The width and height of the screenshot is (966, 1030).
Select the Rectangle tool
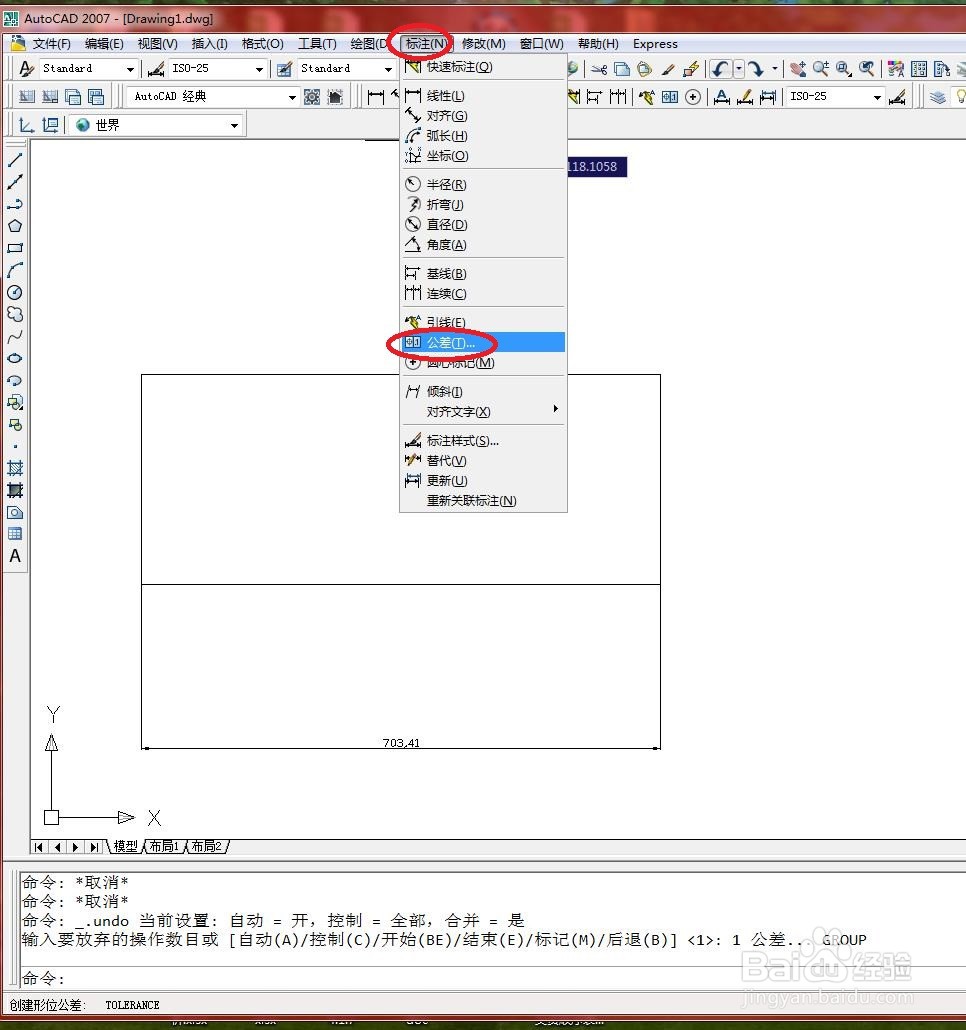14,248
